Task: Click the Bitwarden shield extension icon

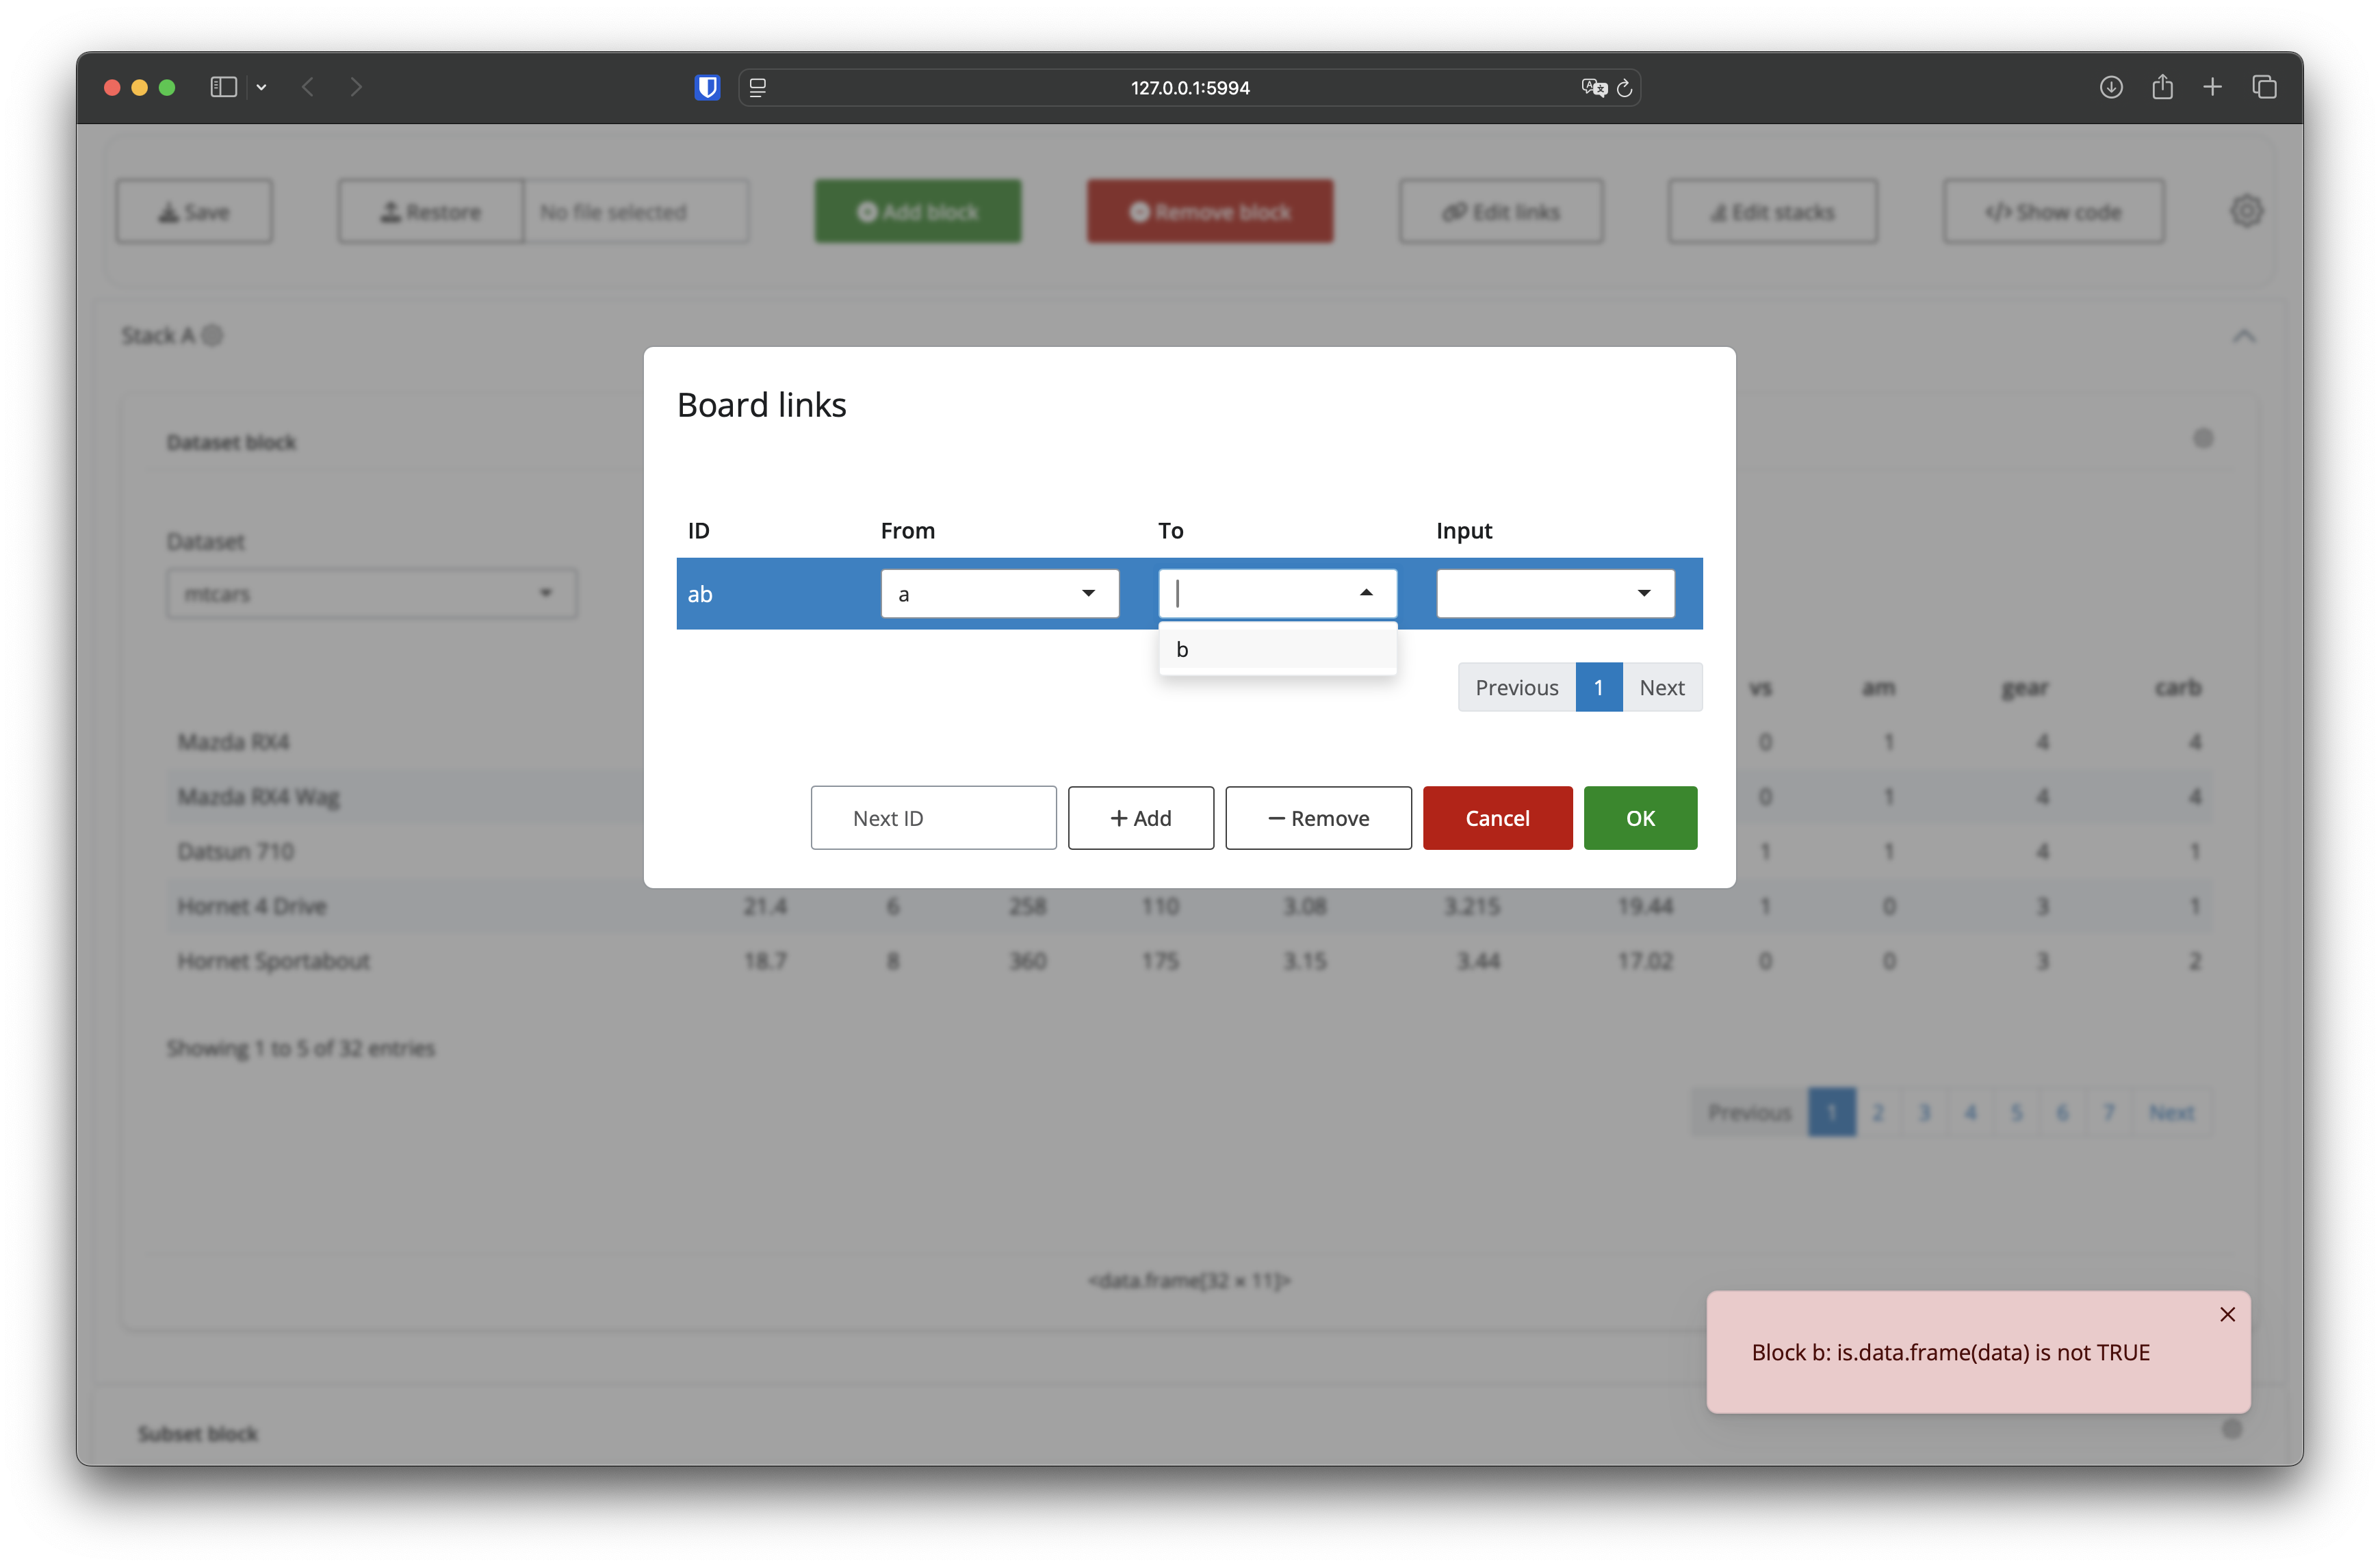Action: point(707,88)
